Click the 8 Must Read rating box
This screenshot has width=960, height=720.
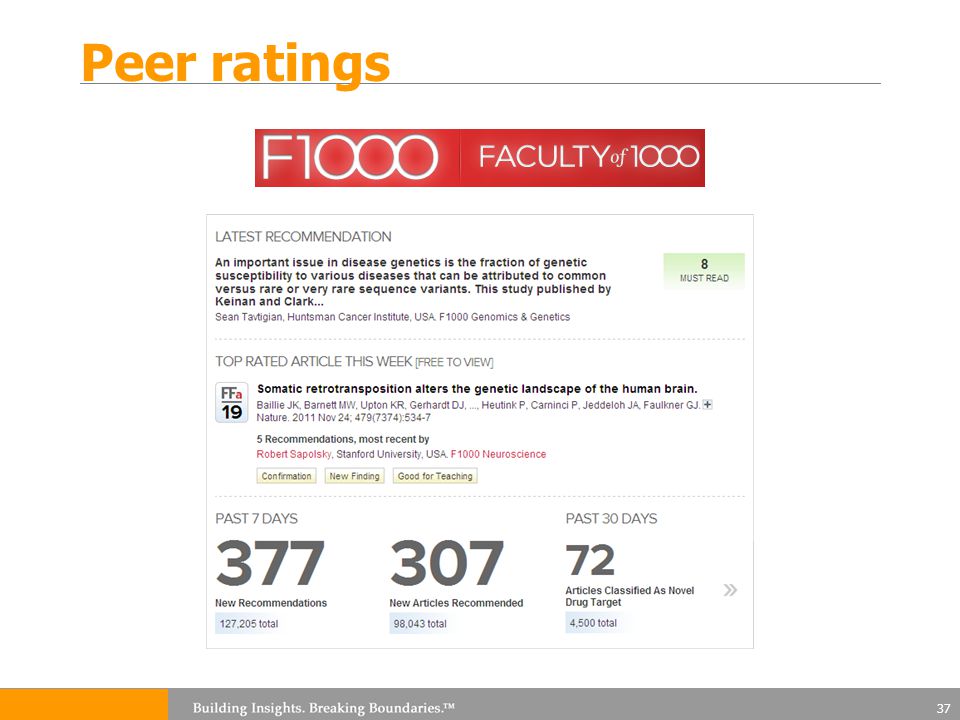click(704, 270)
